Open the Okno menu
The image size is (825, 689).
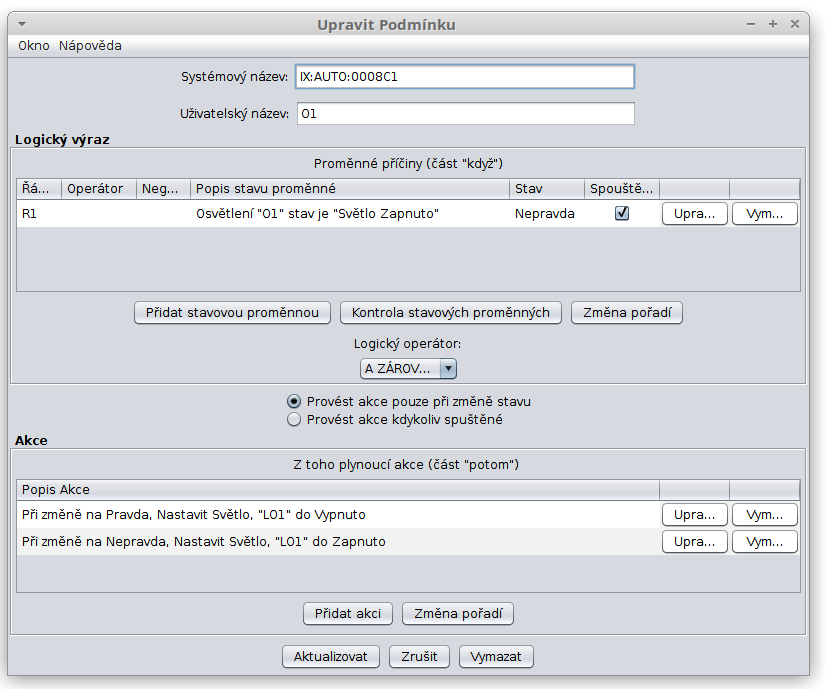[x=33, y=46]
